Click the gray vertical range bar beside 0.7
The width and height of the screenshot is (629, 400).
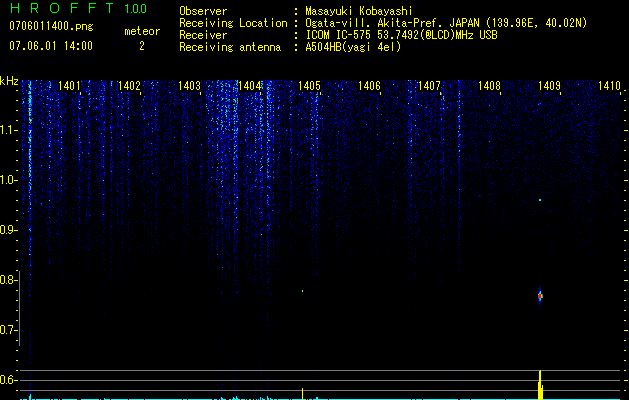pos(19,308)
